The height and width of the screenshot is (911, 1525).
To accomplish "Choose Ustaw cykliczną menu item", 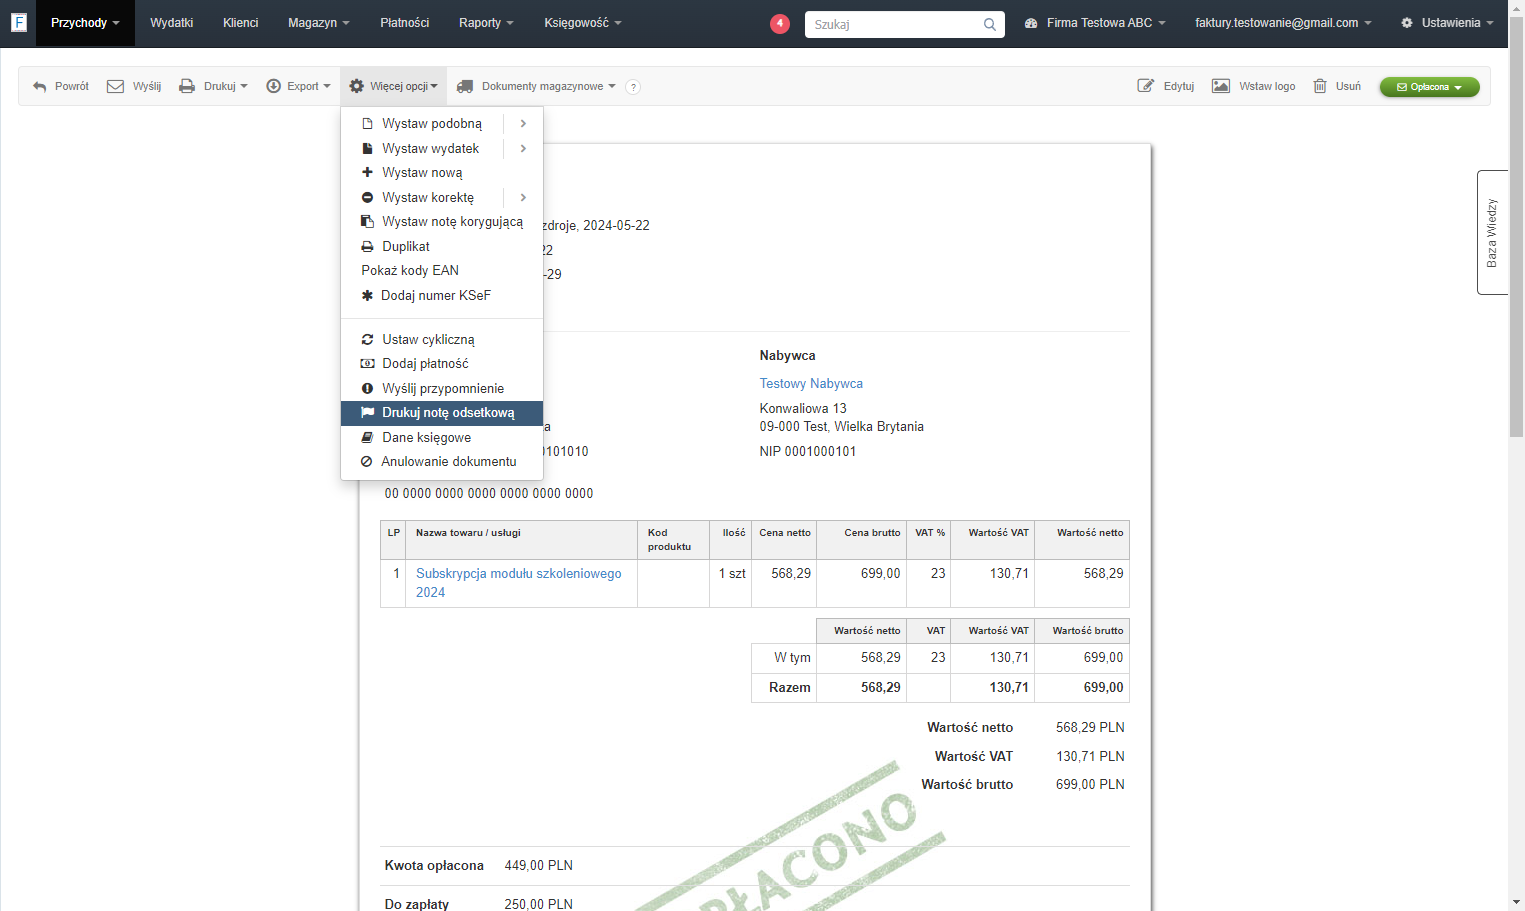I will (x=442, y=339).
